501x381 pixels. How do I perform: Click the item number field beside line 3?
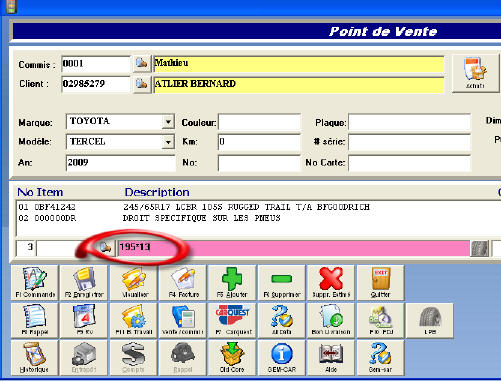click(67, 248)
